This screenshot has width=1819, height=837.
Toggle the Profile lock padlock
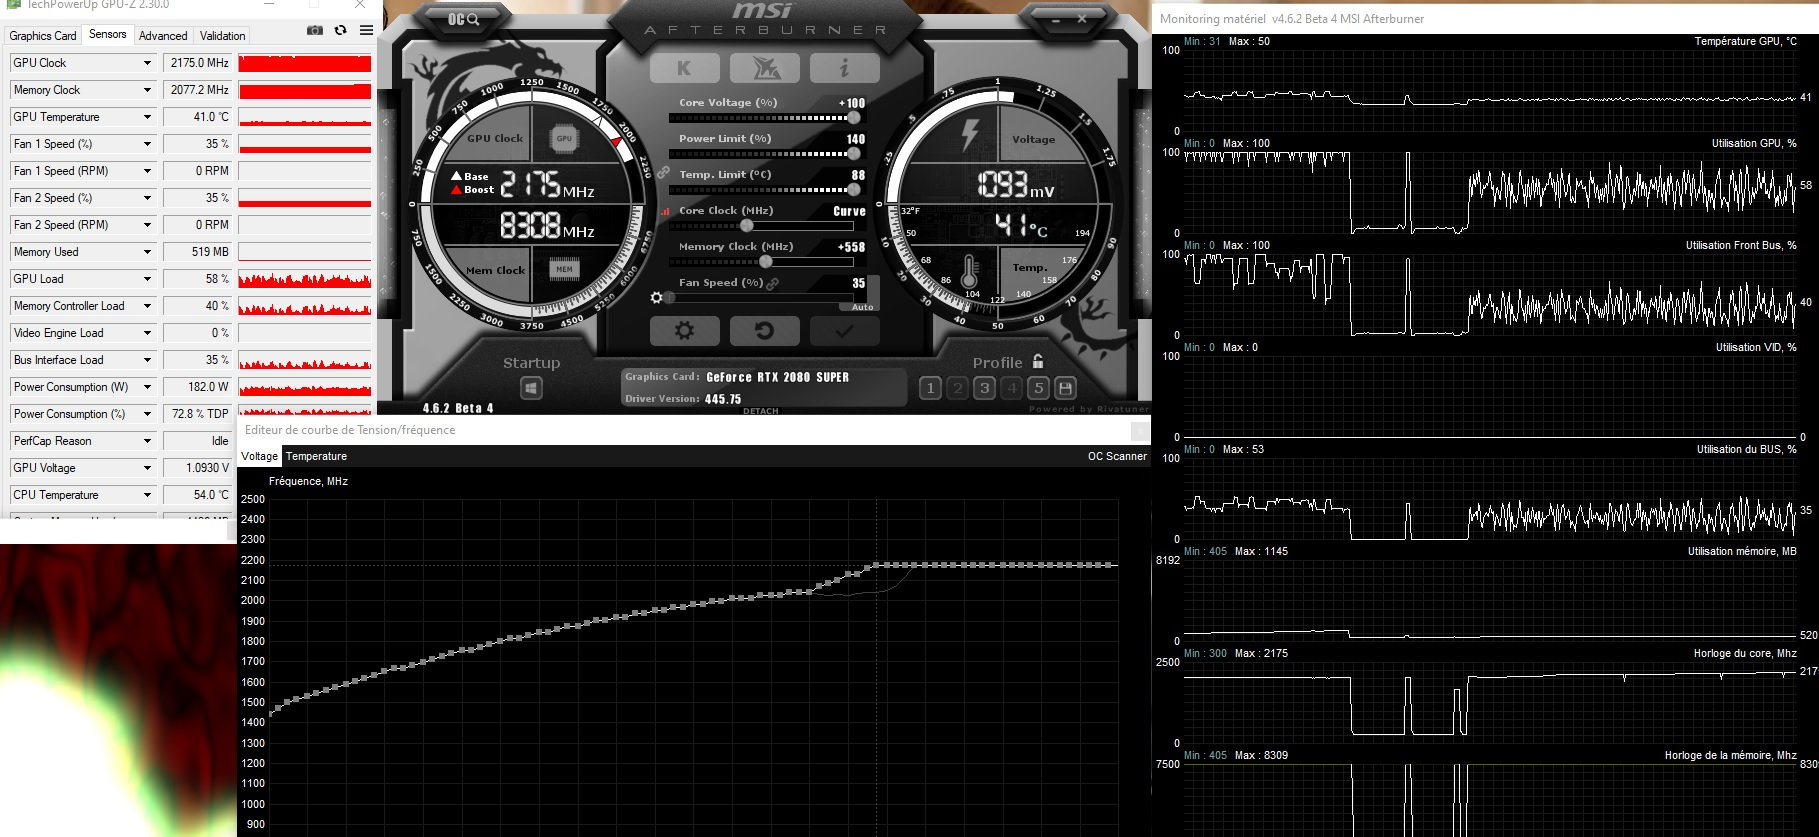(1038, 361)
